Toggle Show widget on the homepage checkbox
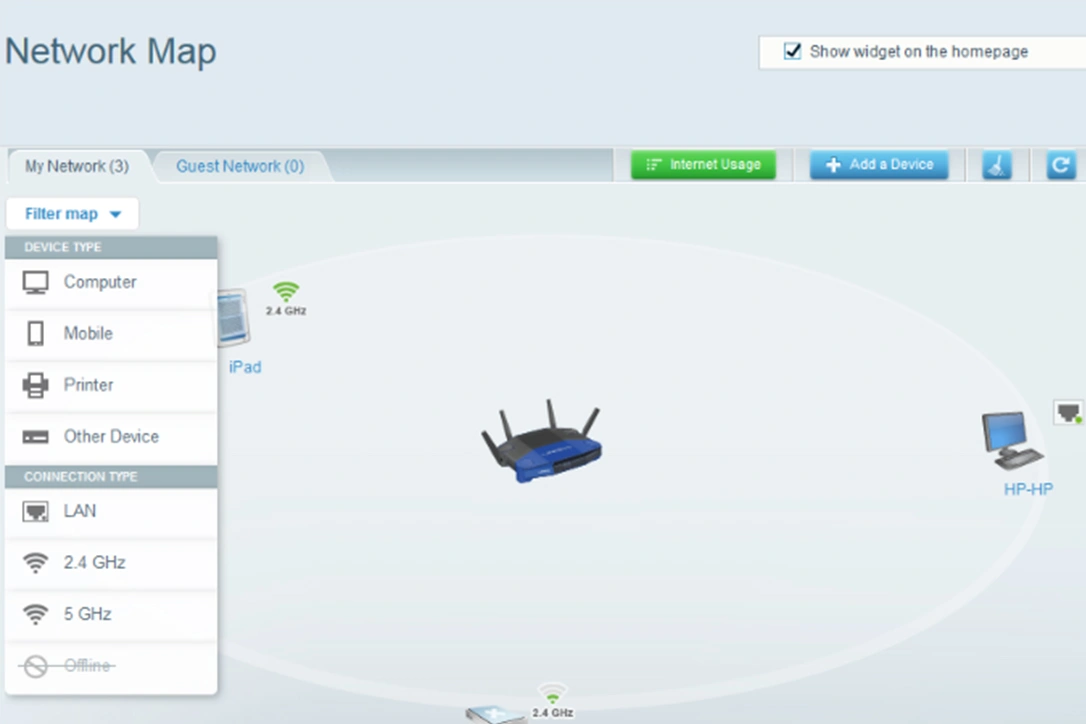Screen dimensions: 1086x724 [x=793, y=52]
